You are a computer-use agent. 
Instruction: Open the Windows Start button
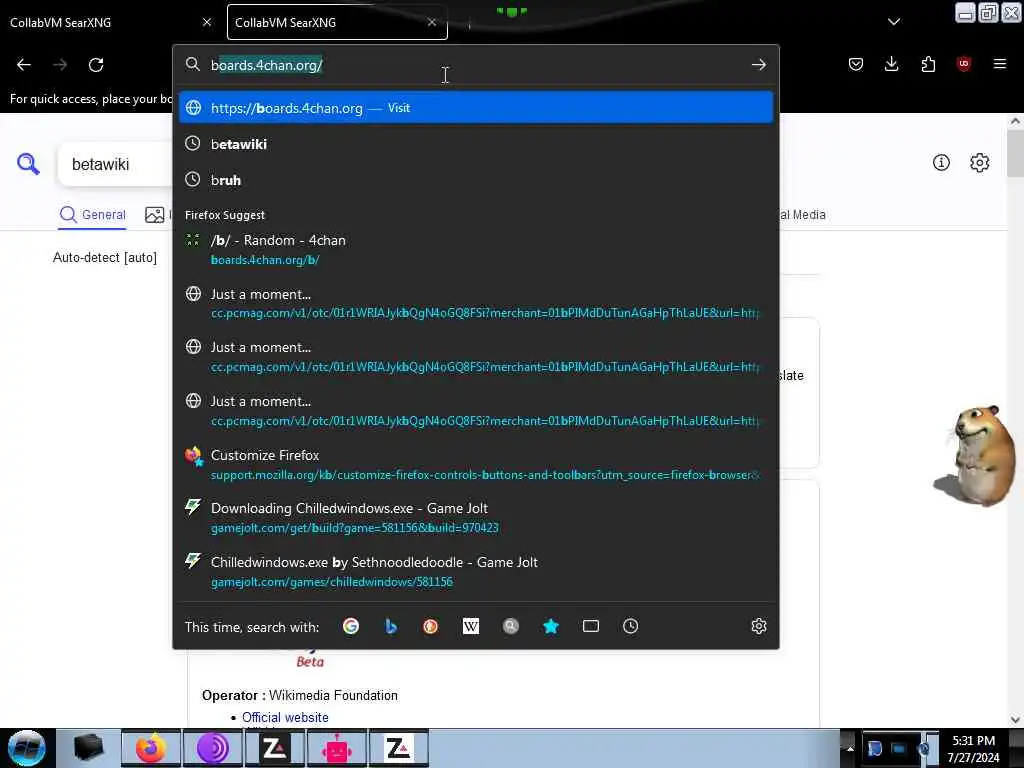27,748
